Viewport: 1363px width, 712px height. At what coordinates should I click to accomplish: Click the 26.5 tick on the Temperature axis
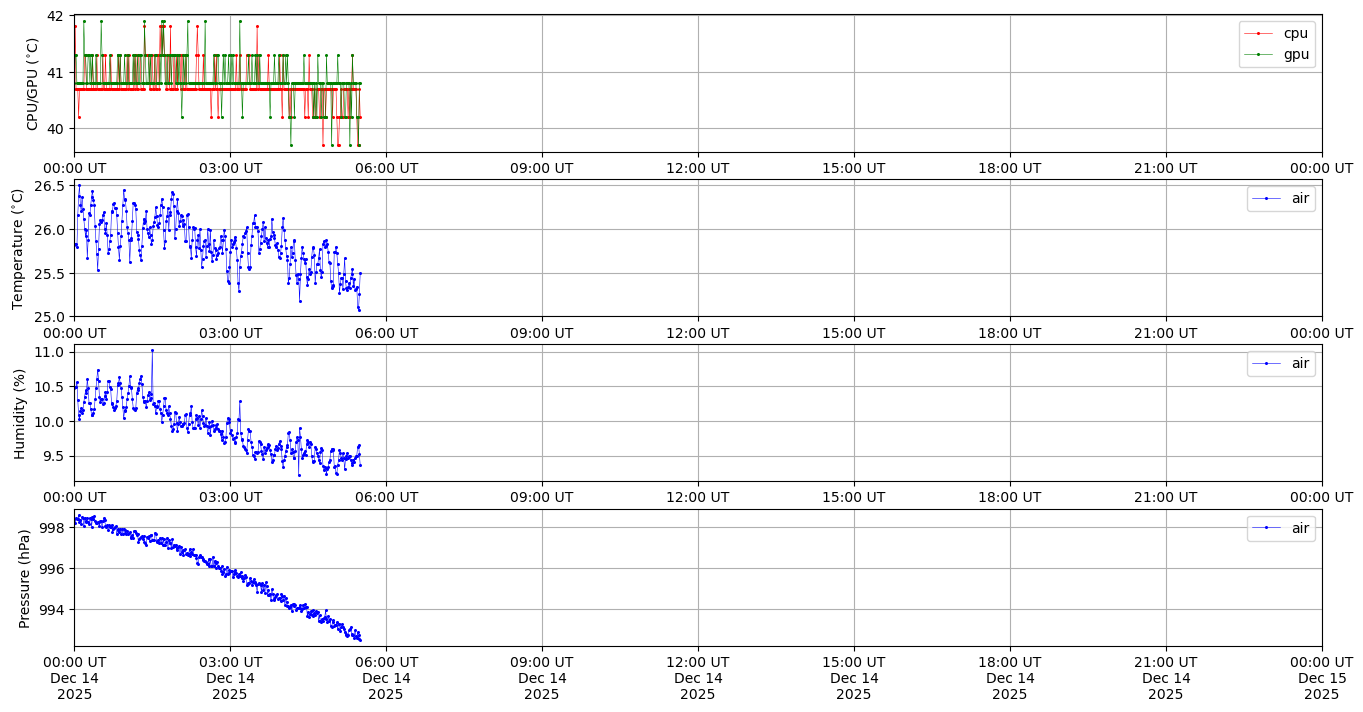click(48, 187)
